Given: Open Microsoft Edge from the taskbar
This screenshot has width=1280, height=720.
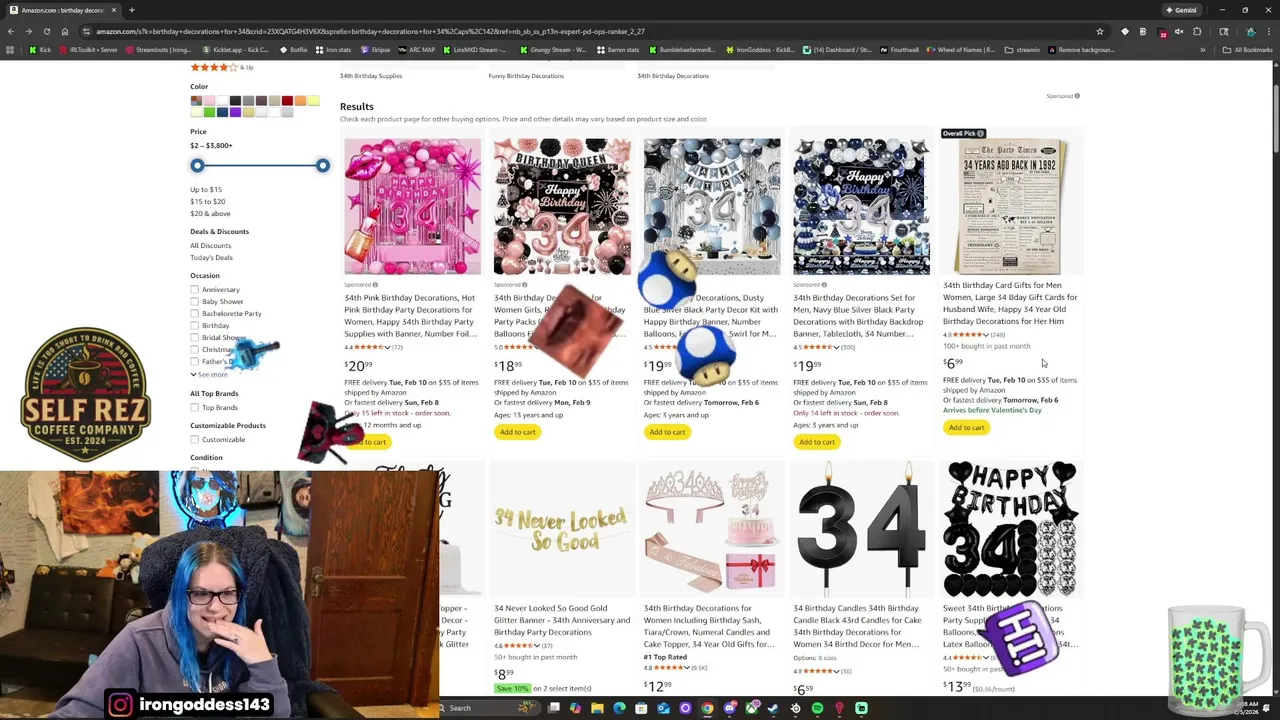Looking at the screenshot, I should point(619,708).
